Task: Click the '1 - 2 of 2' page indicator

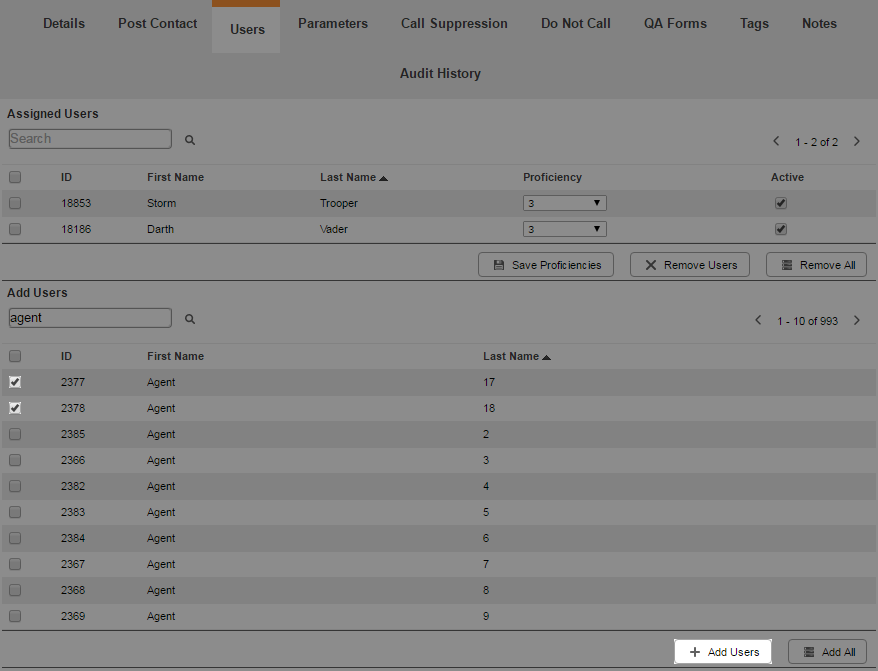Action: [x=816, y=142]
